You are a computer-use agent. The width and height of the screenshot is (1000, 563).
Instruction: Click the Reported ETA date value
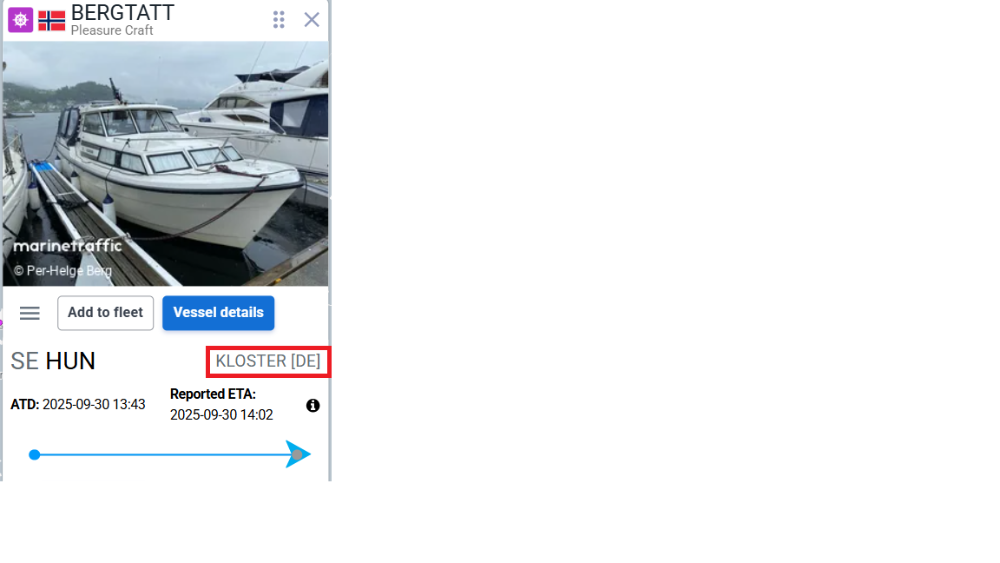tap(221, 415)
